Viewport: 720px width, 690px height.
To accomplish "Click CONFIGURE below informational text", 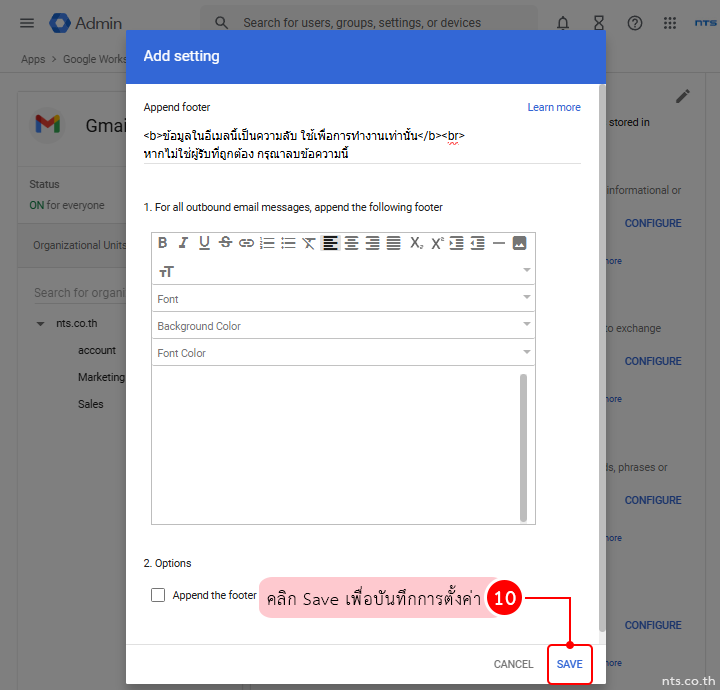I will point(653,223).
